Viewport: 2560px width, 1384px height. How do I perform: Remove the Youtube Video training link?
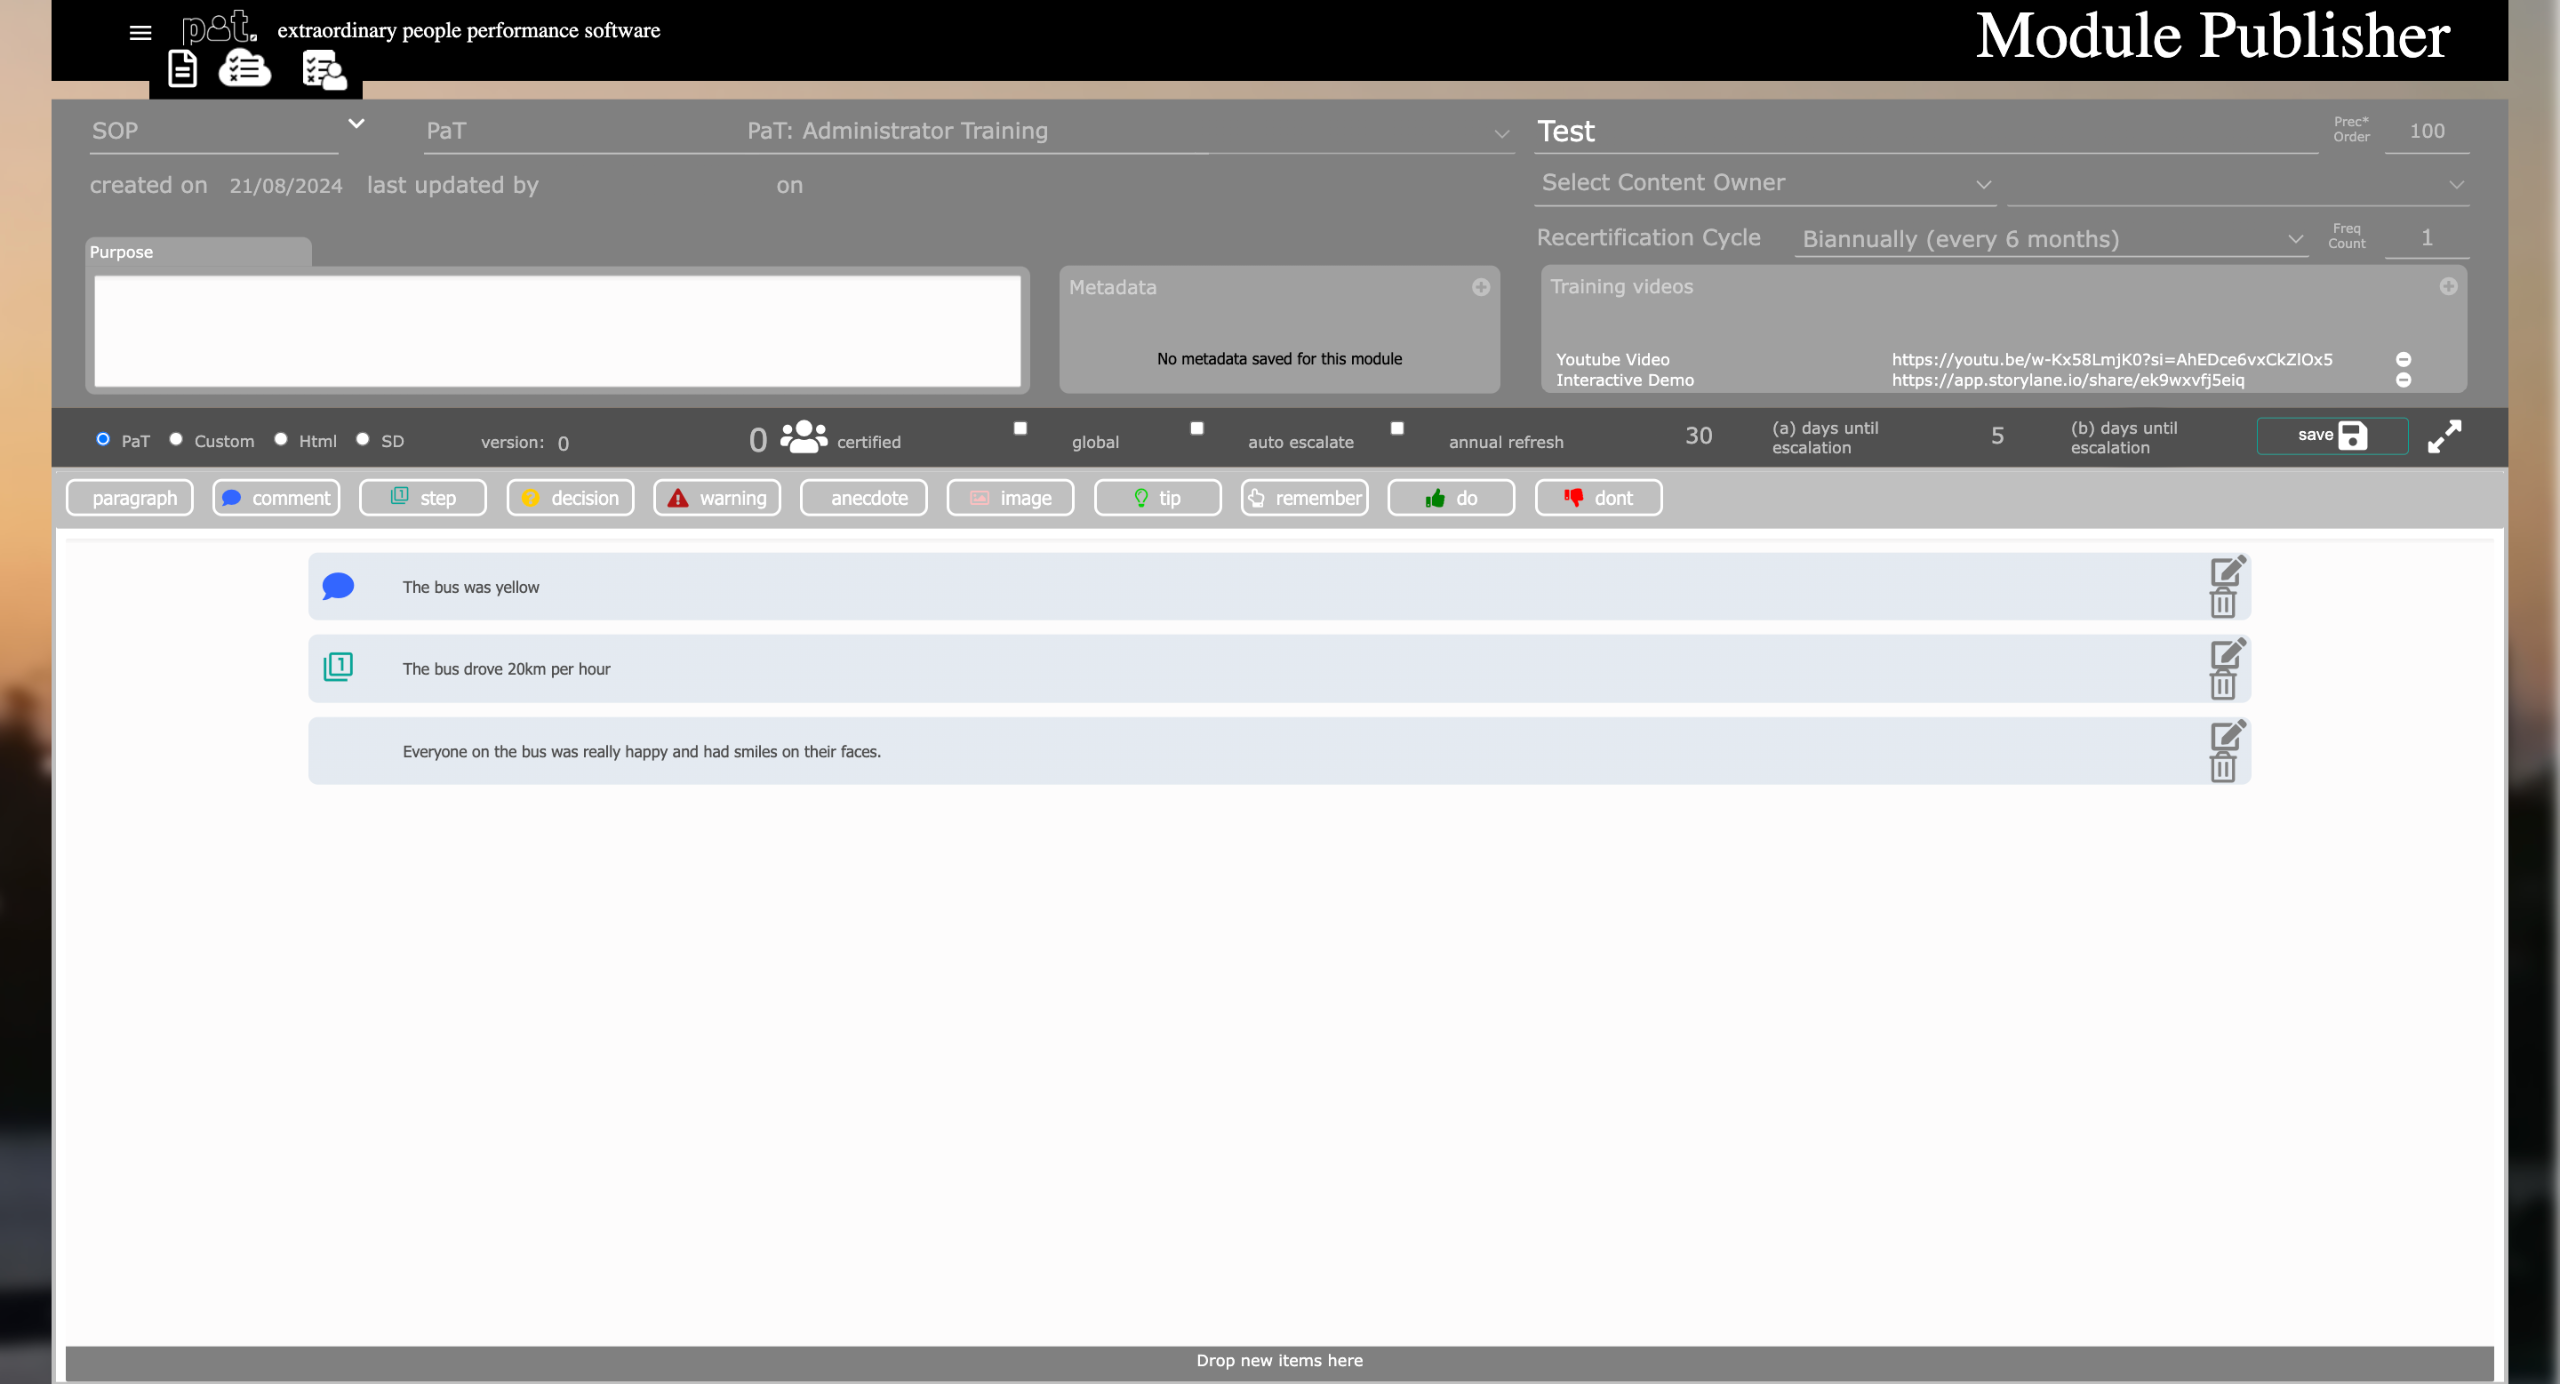2403,359
